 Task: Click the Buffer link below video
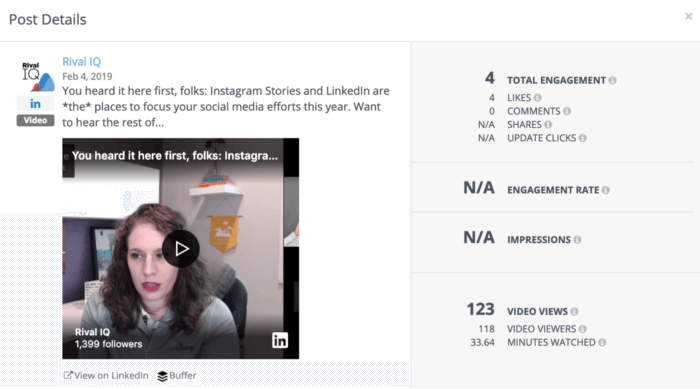coord(177,376)
